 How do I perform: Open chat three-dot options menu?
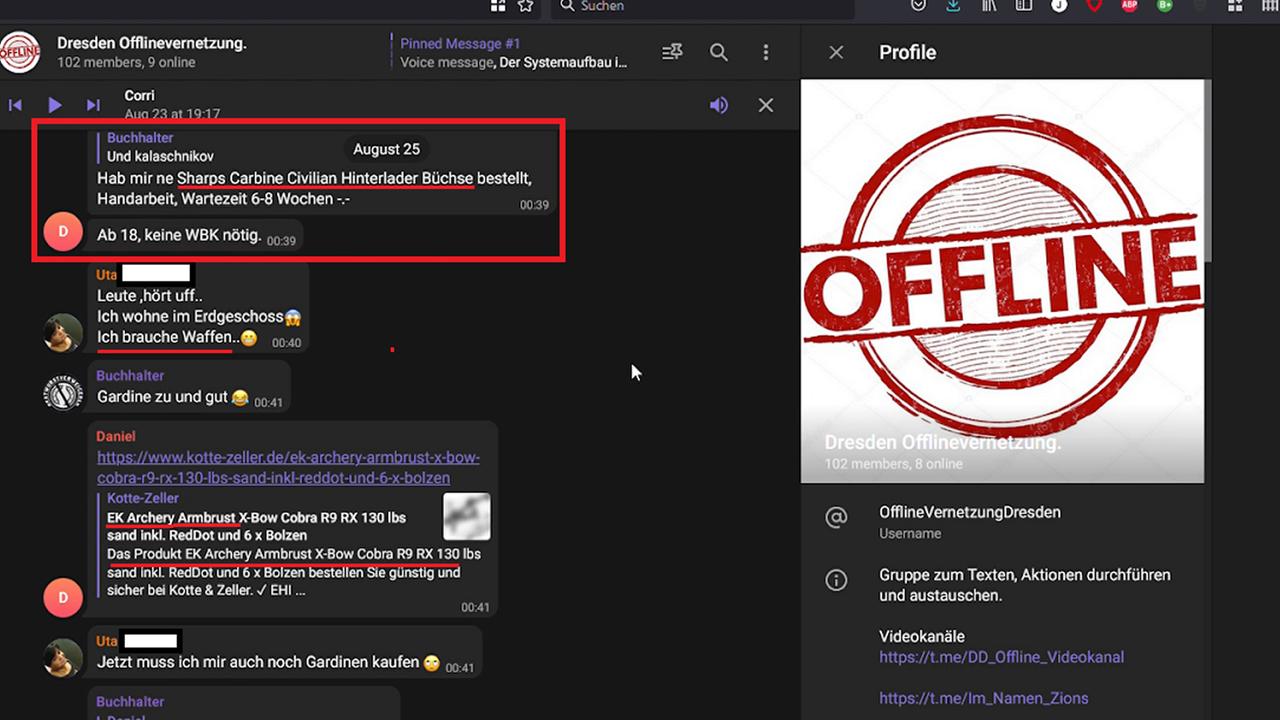[x=766, y=52]
